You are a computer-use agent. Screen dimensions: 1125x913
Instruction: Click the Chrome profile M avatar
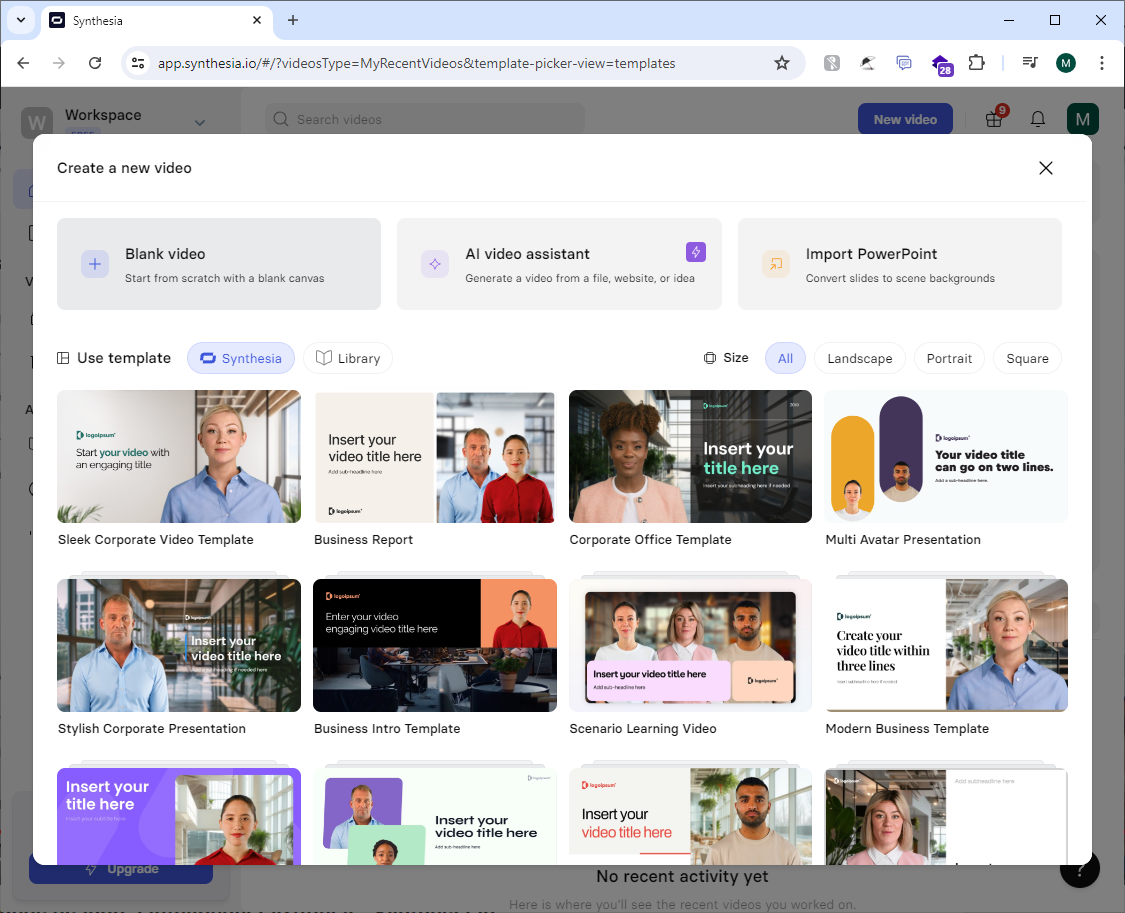(x=1065, y=63)
